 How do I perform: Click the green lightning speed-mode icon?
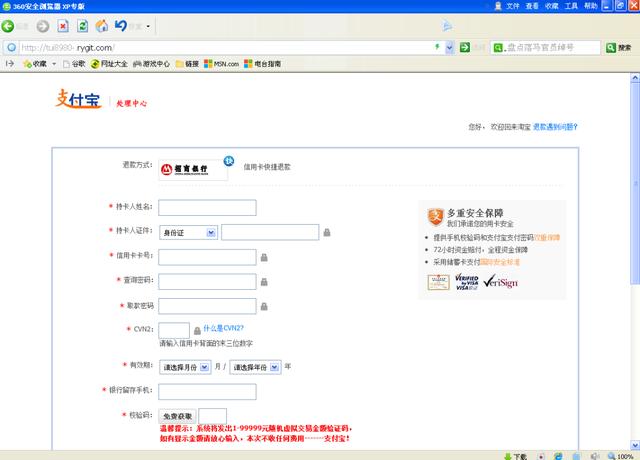coord(437,47)
